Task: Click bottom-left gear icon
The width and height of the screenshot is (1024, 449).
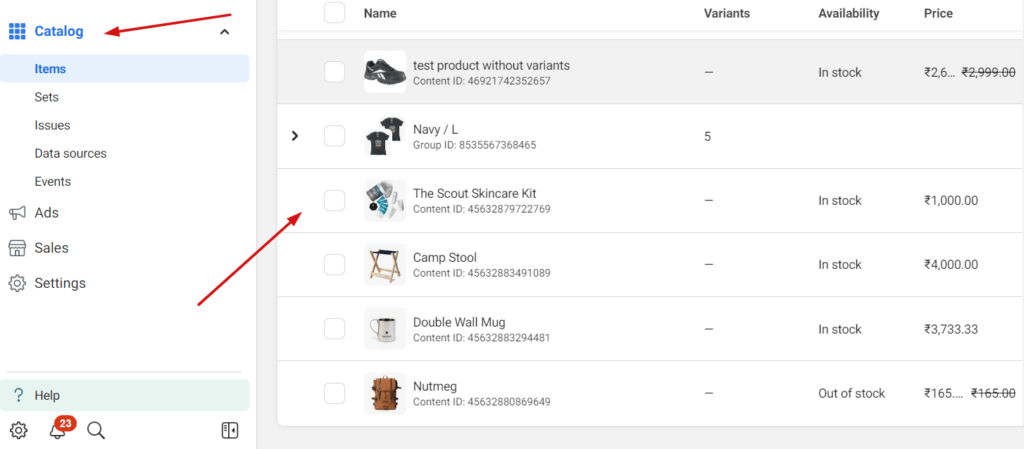Action: point(19,431)
